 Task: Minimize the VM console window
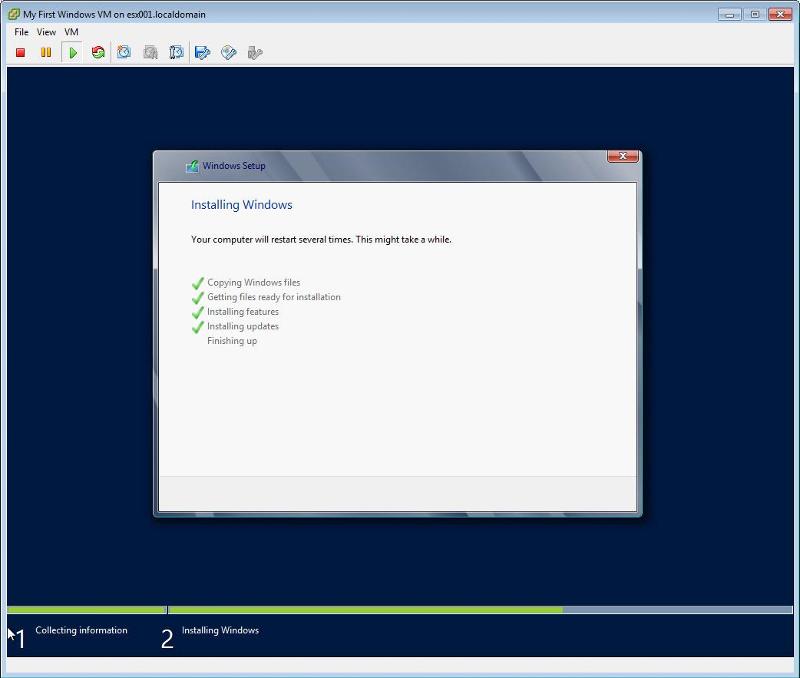coord(730,14)
